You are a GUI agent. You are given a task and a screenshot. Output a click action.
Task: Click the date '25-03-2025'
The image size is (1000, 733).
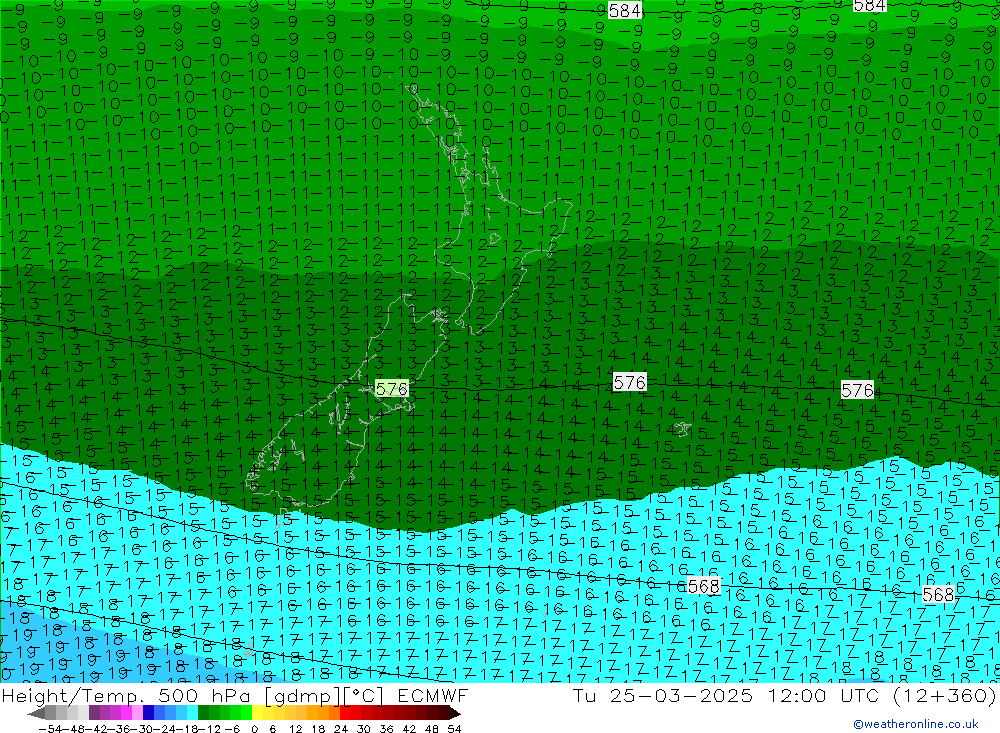pos(681,695)
